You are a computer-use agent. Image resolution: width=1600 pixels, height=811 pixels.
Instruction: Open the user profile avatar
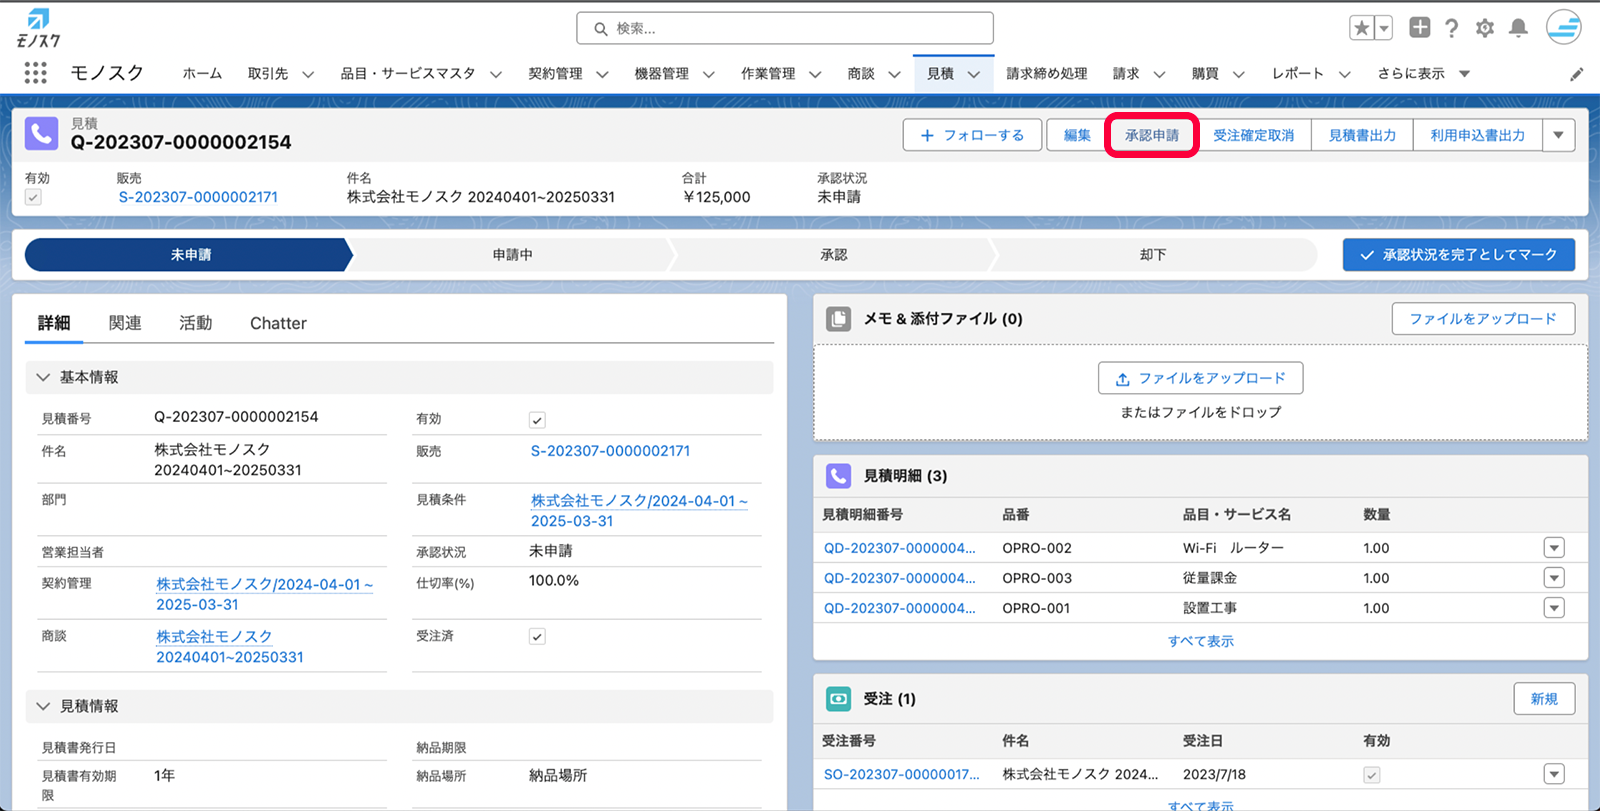pyautogui.click(x=1564, y=27)
